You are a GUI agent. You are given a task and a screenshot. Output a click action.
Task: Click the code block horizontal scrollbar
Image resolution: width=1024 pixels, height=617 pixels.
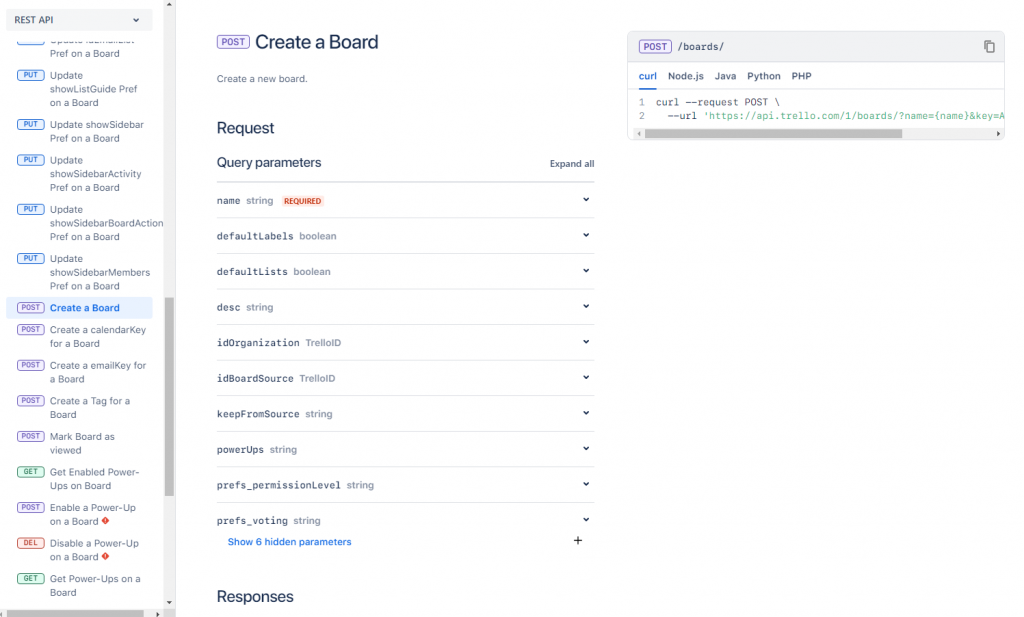[773, 133]
